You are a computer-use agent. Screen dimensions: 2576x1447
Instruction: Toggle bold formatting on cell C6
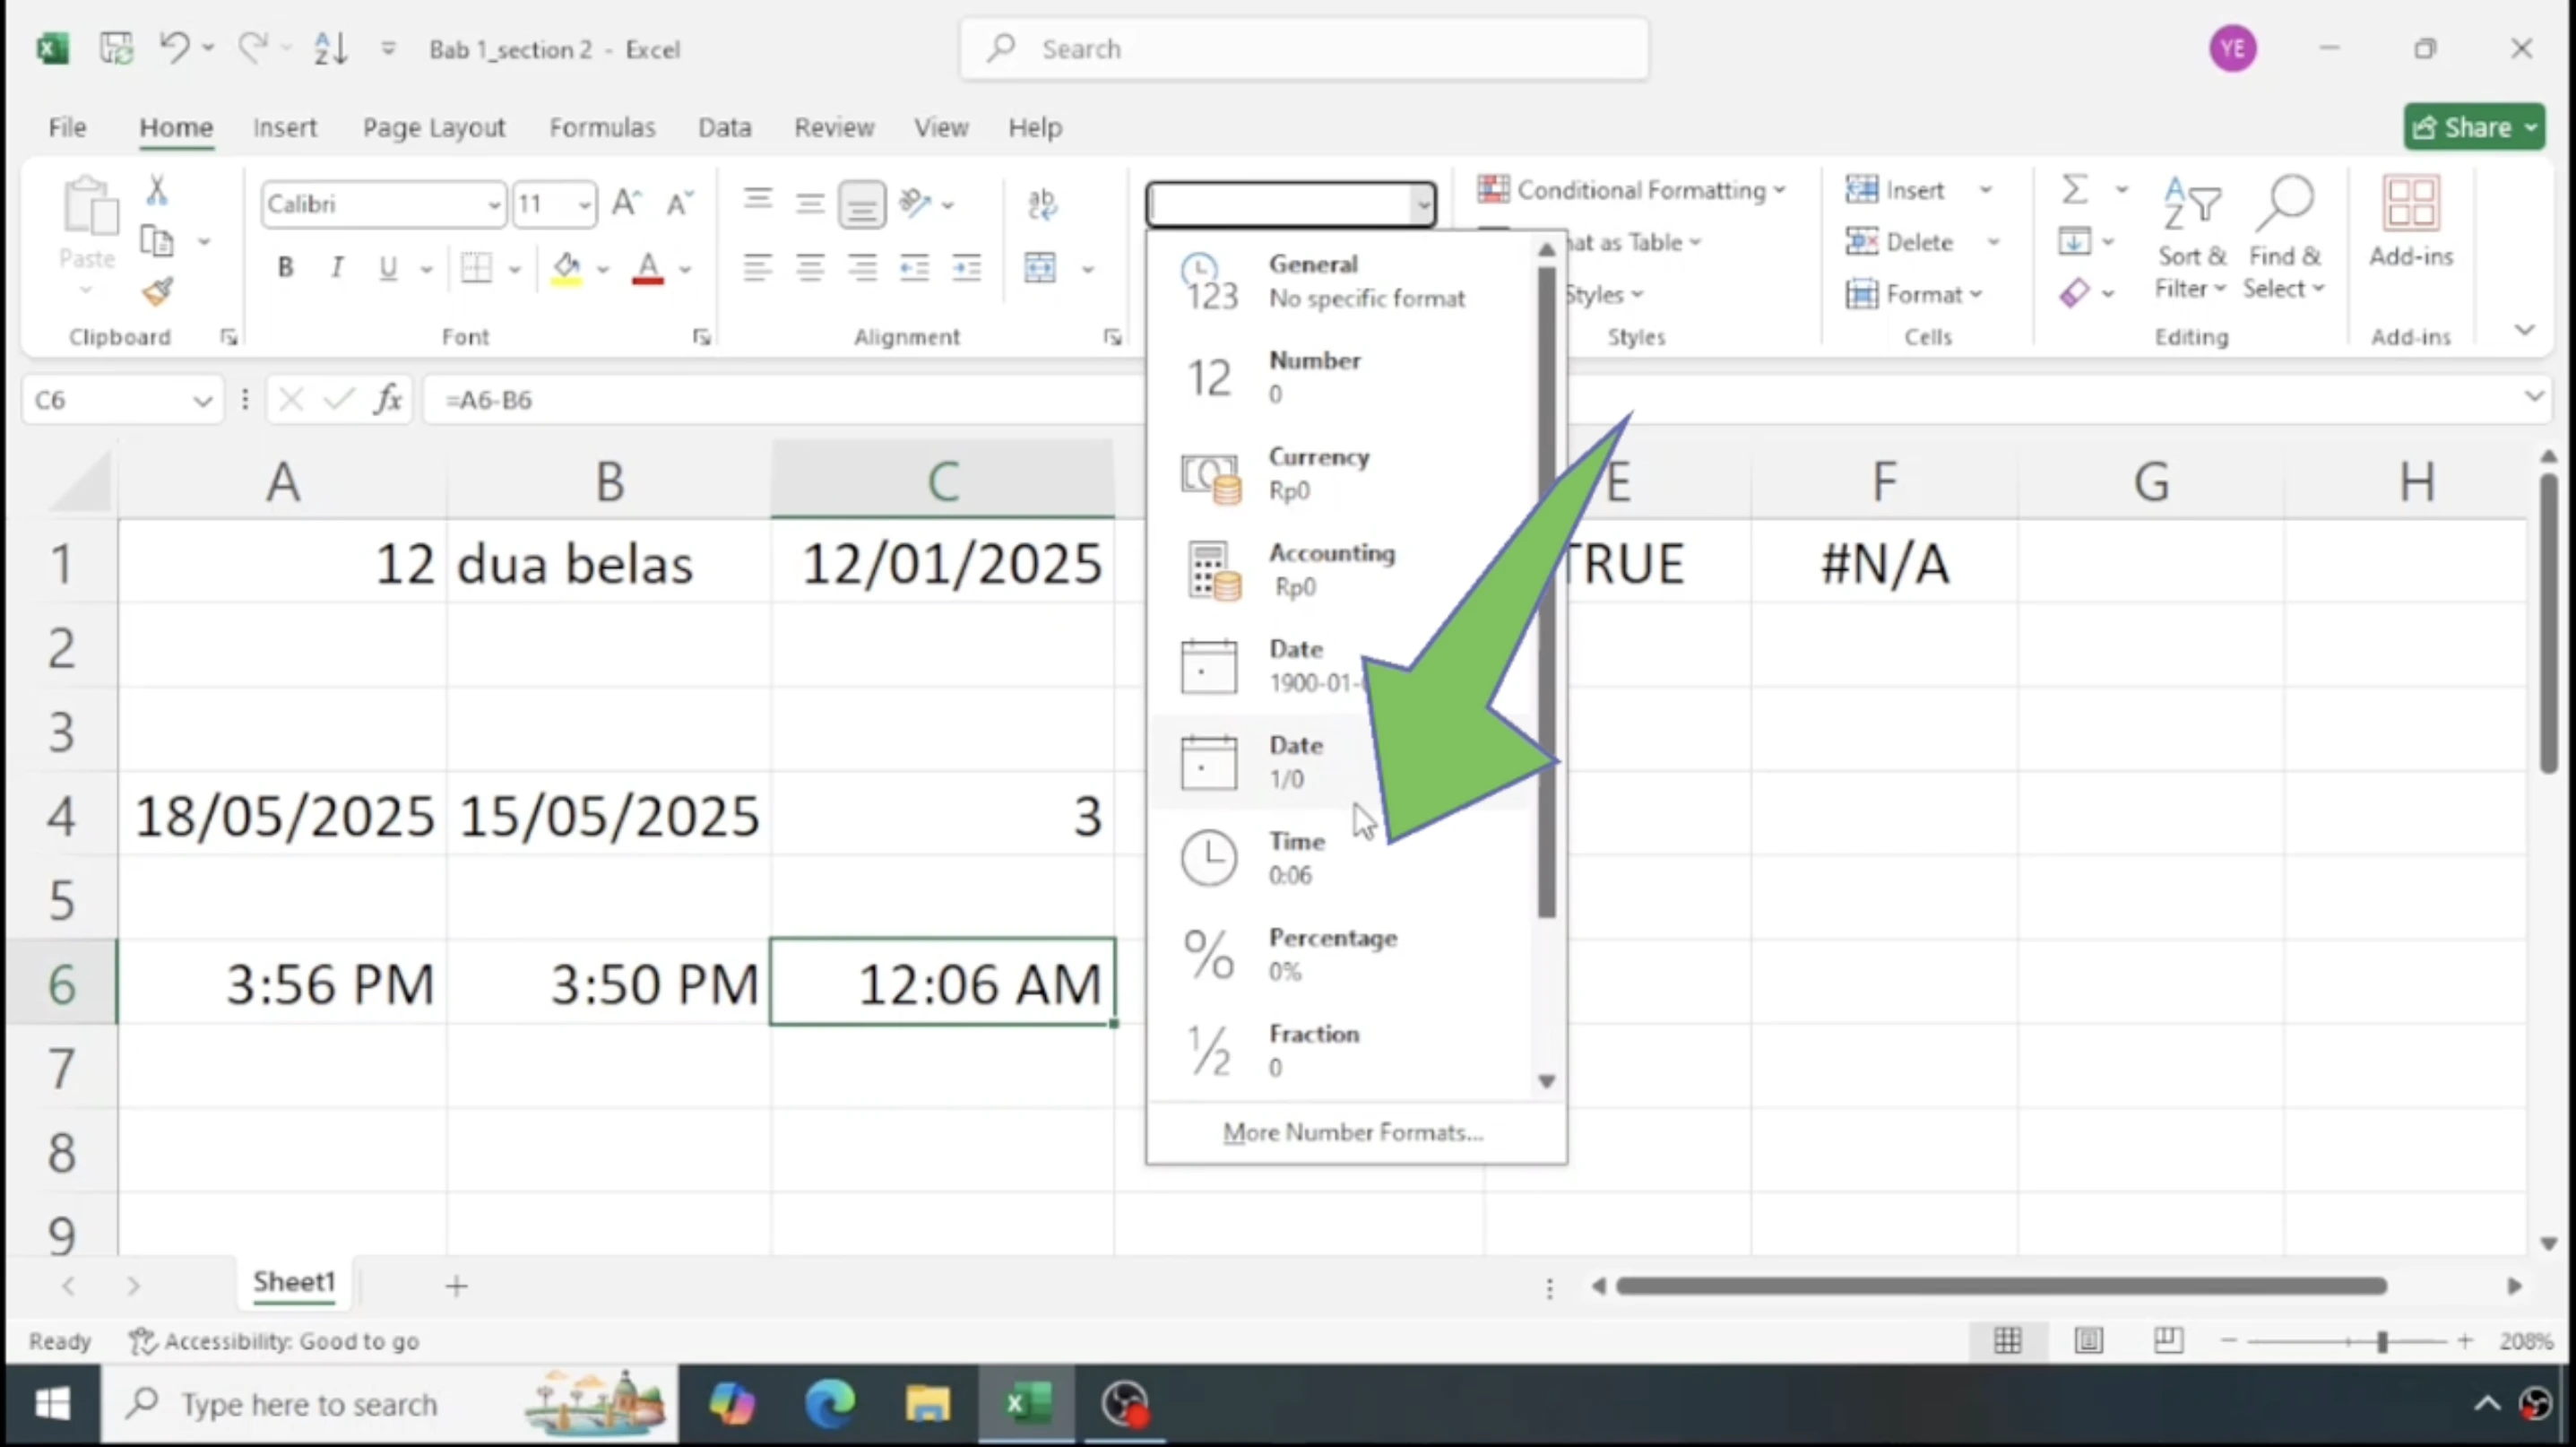pyautogui.click(x=284, y=267)
